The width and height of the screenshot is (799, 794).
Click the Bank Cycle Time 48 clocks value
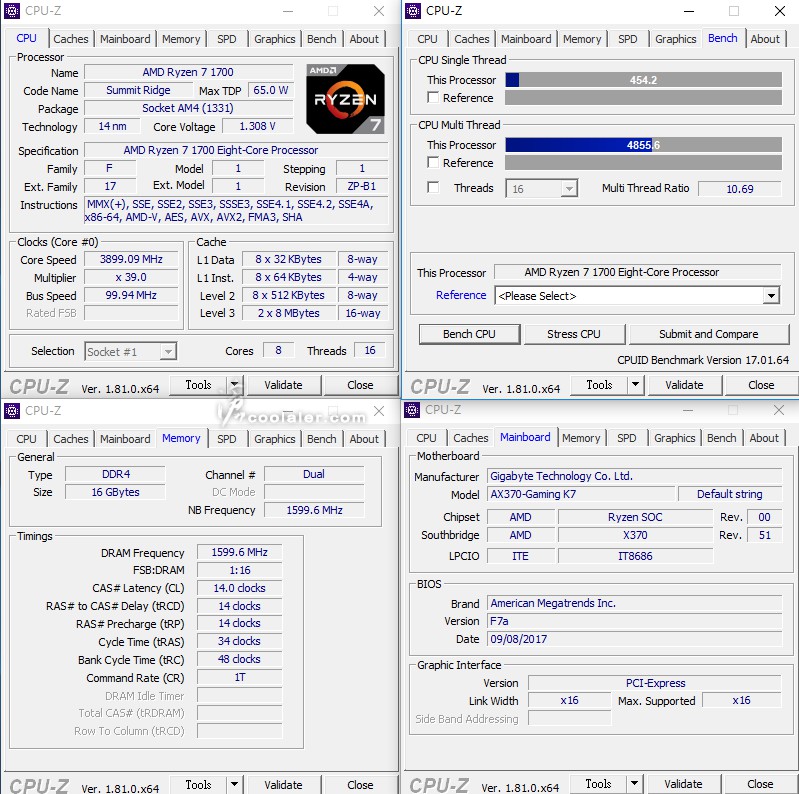tap(239, 659)
